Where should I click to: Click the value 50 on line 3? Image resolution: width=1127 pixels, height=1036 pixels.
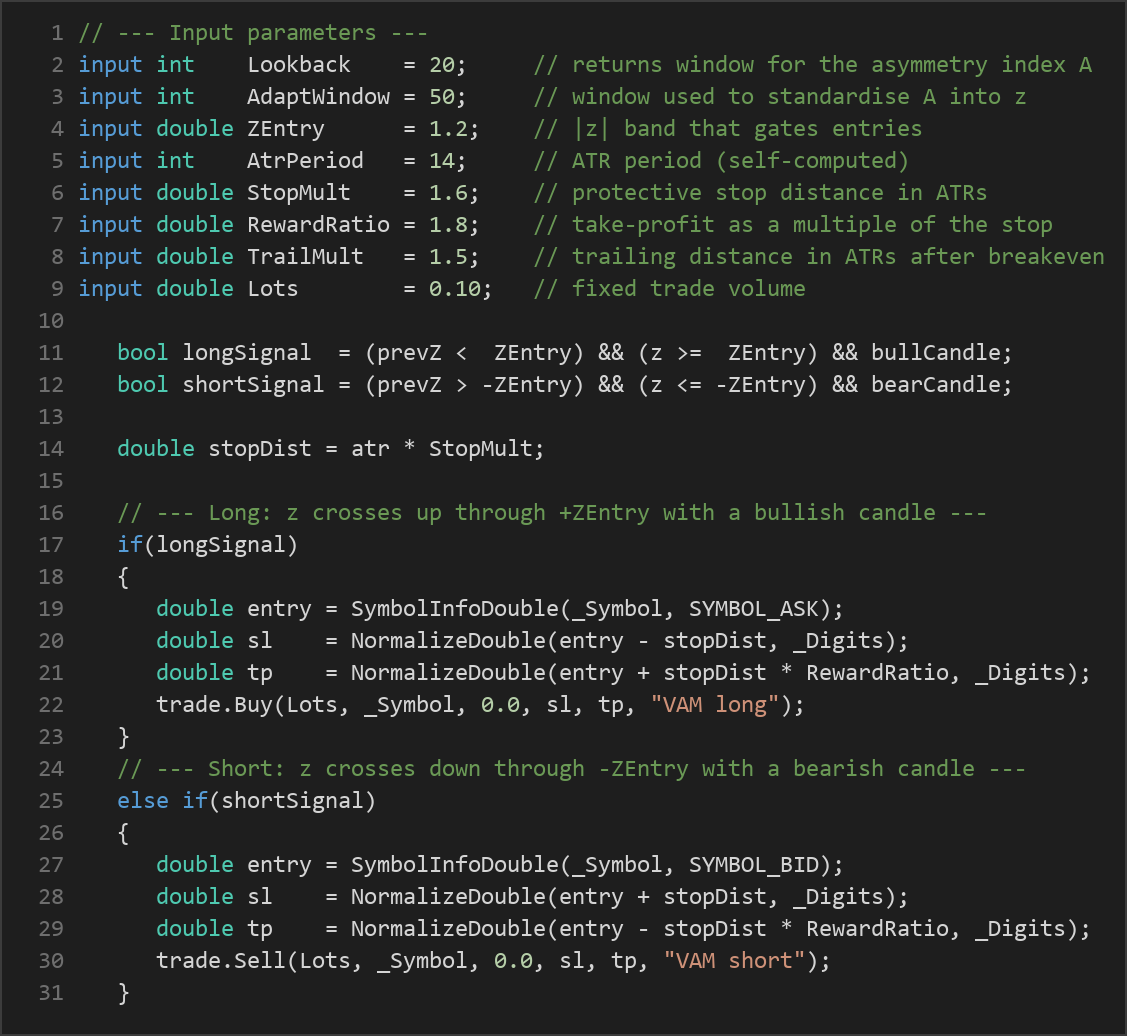pos(442,97)
